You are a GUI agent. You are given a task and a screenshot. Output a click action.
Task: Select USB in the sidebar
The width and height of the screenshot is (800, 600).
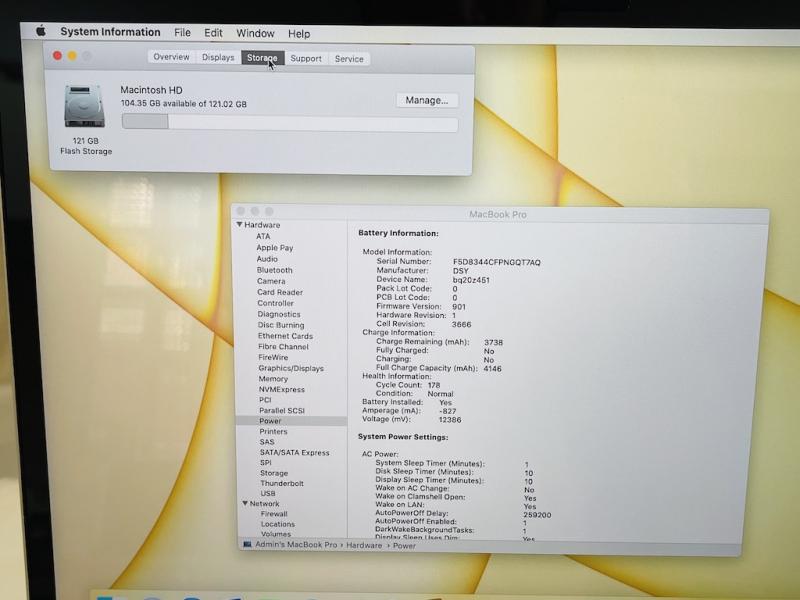268,493
